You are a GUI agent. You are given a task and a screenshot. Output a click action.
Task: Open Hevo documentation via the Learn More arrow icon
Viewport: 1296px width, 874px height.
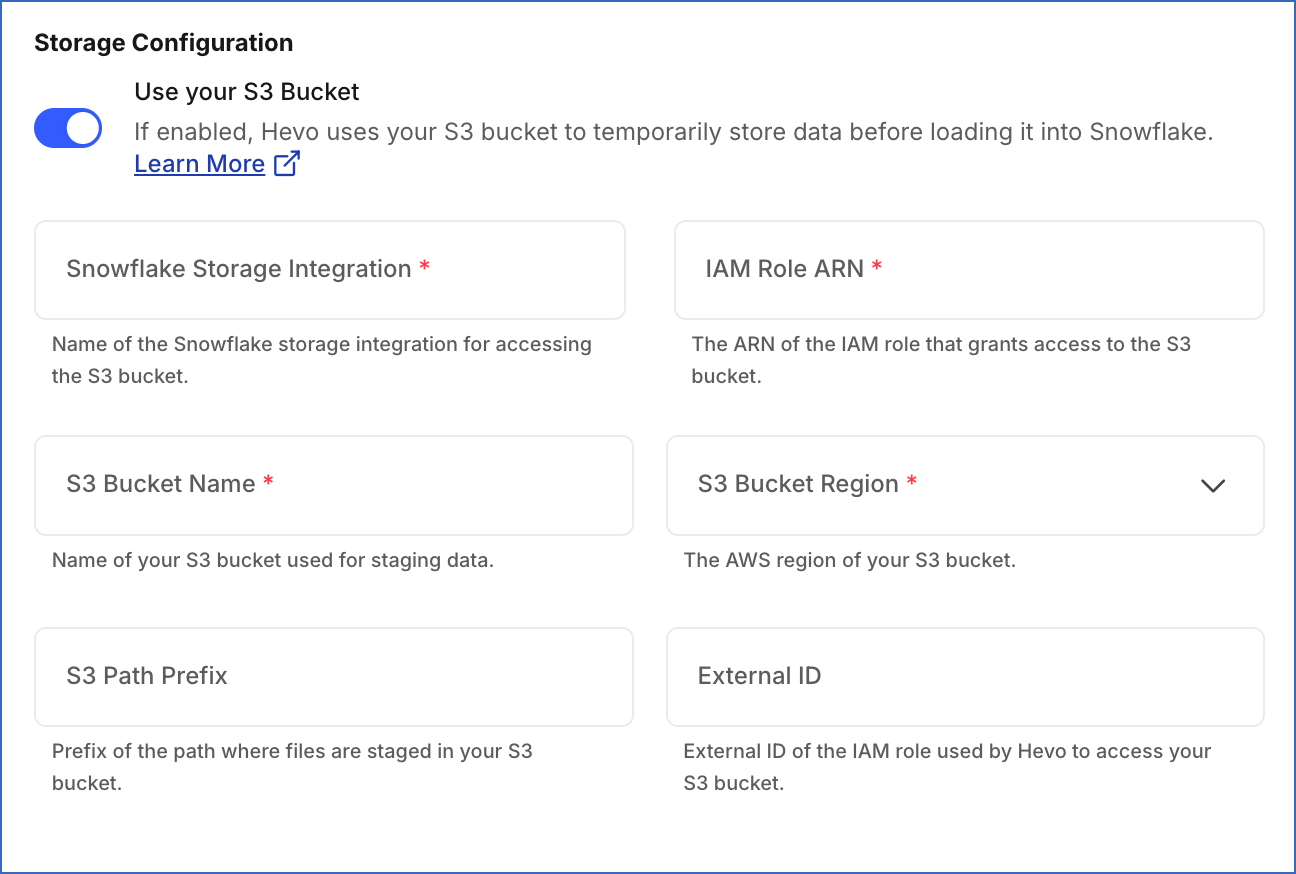(287, 163)
